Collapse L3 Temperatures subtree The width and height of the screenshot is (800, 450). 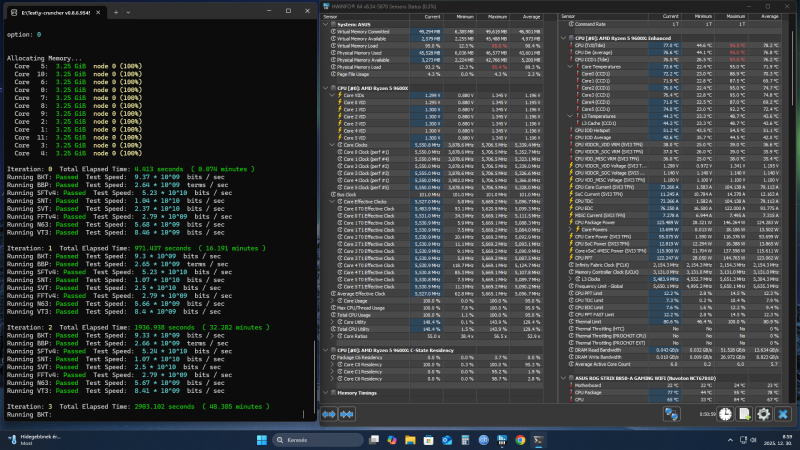(570, 116)
